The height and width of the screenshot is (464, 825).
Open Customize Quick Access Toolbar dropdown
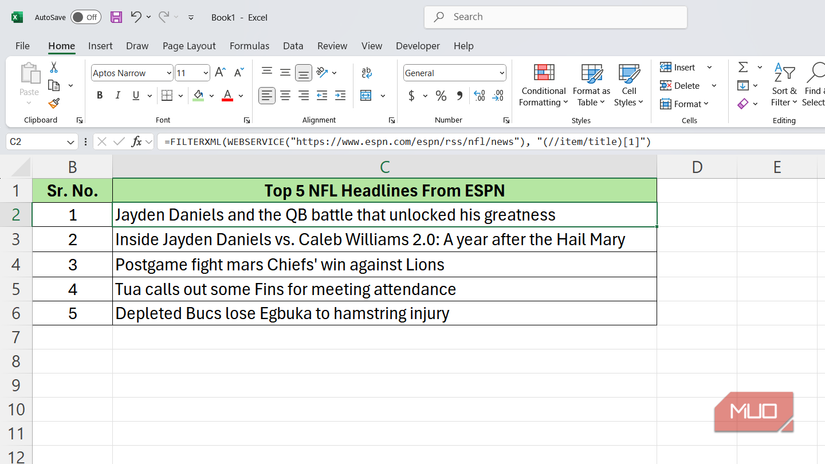pos(191,17)
